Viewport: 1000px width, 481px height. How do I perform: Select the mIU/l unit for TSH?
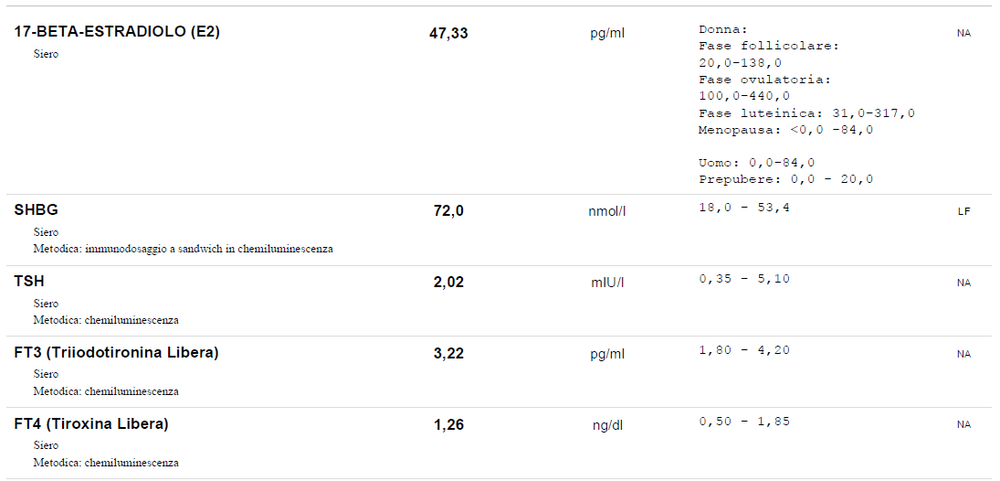(x=607, y=282)
